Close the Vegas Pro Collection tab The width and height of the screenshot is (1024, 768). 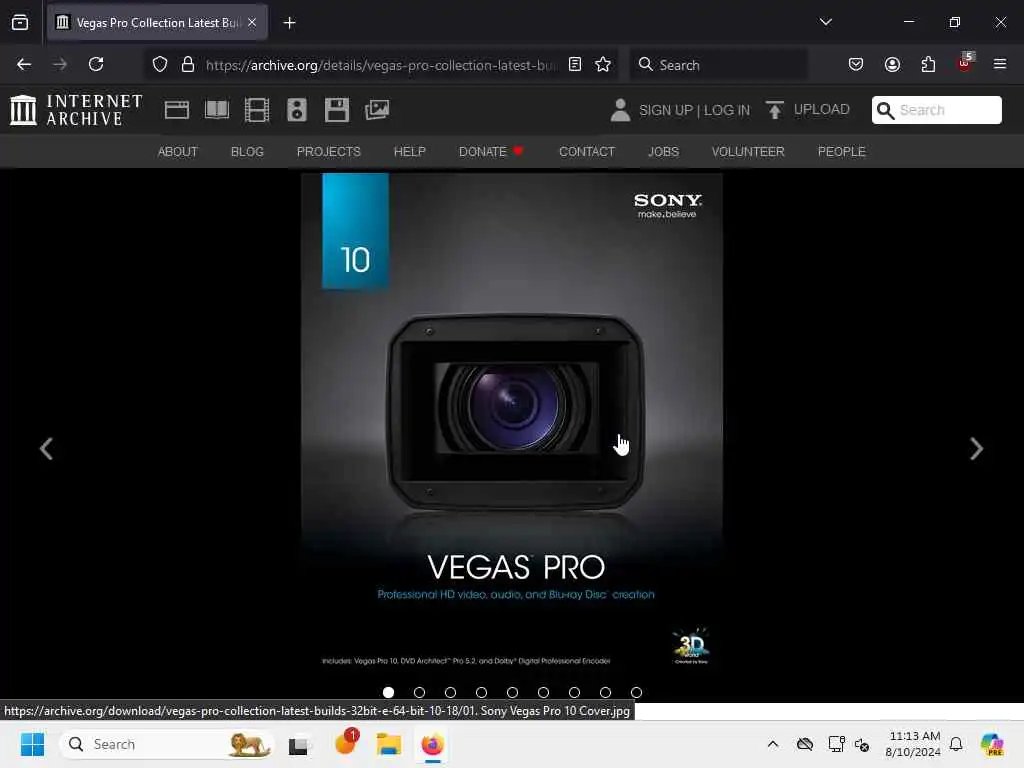click(252, 22)
